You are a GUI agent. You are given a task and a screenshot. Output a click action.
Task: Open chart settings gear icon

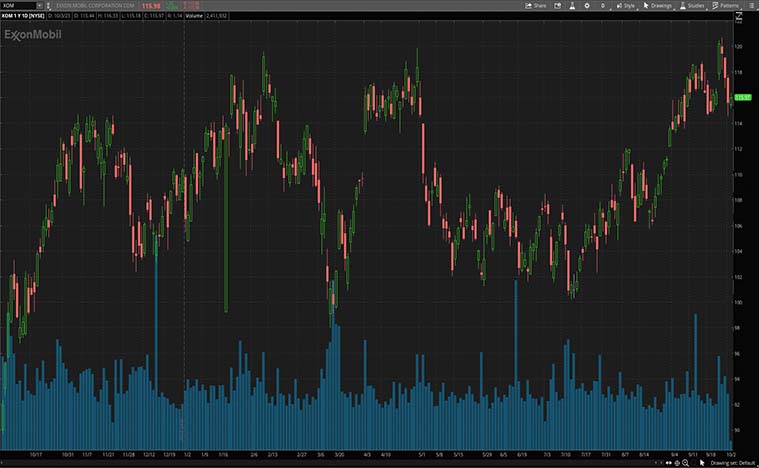tap(587, 5)
